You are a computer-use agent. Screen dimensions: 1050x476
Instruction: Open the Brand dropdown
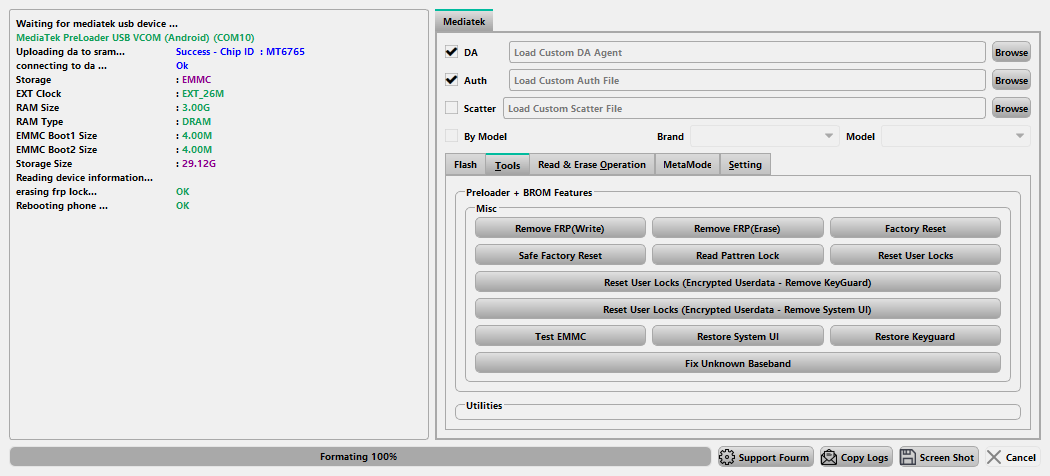(765, 136)
